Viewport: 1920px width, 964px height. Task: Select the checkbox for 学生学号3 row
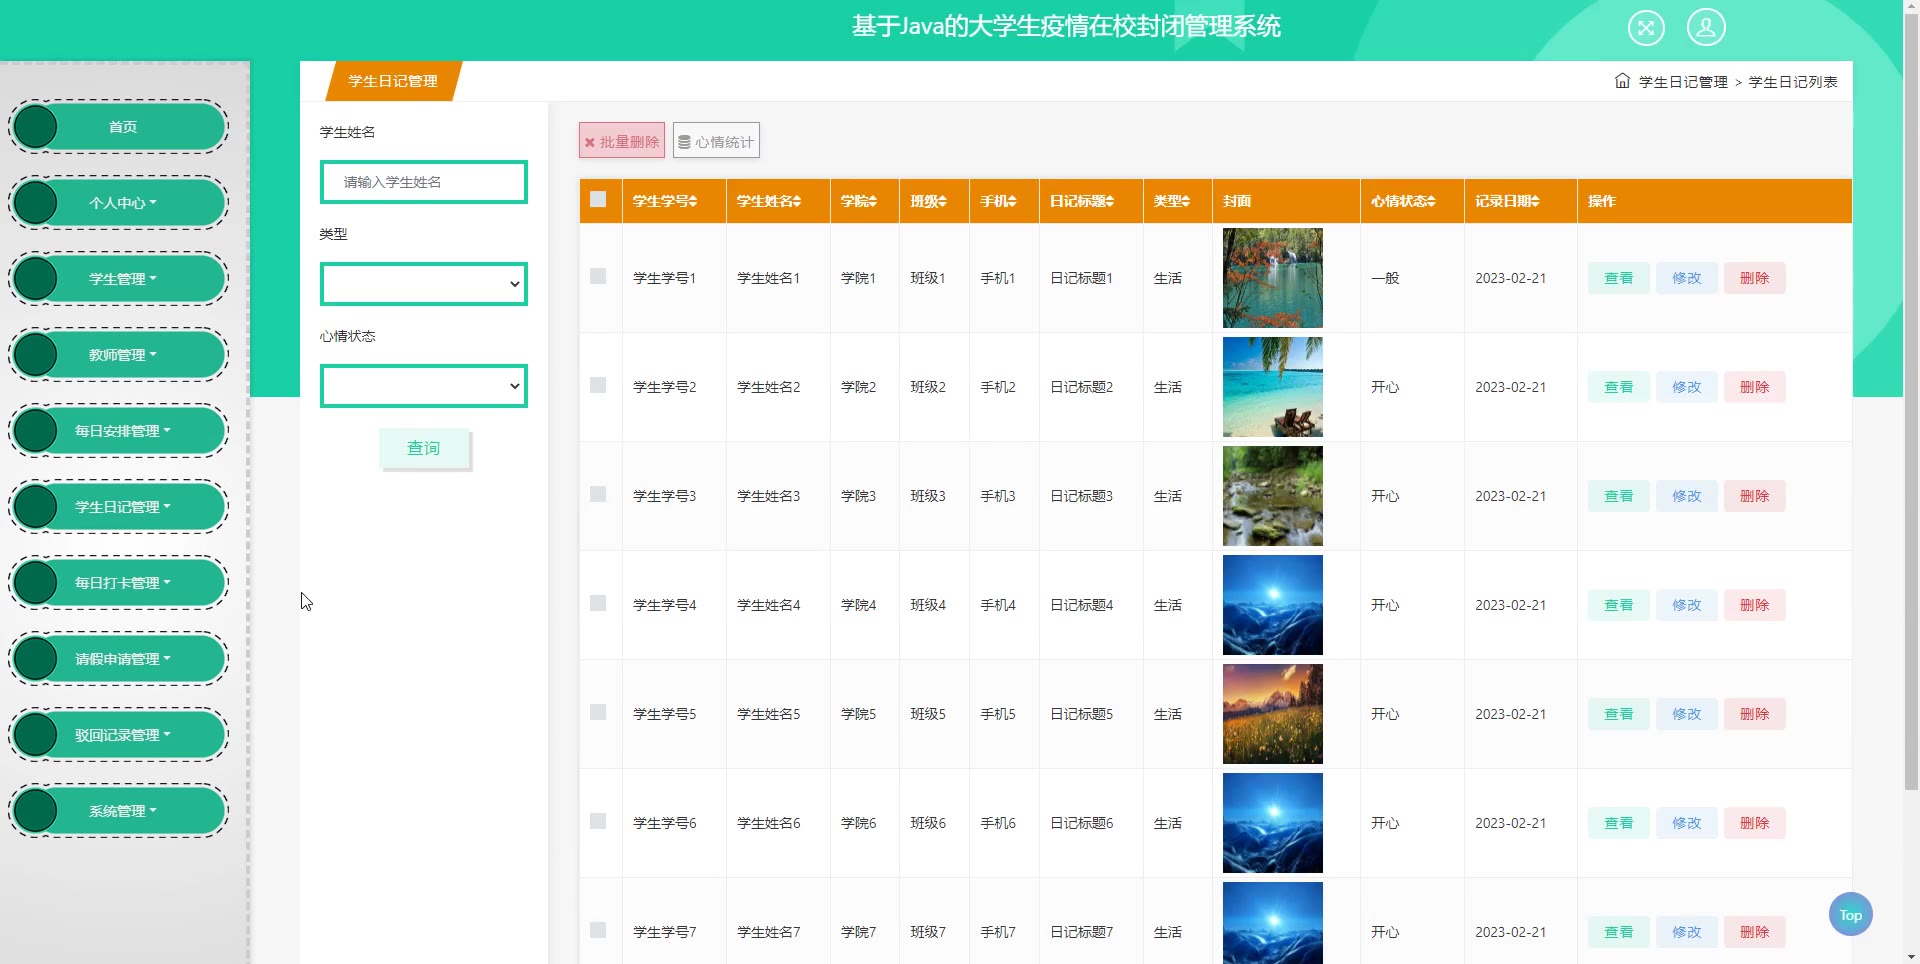pos(598,494)
